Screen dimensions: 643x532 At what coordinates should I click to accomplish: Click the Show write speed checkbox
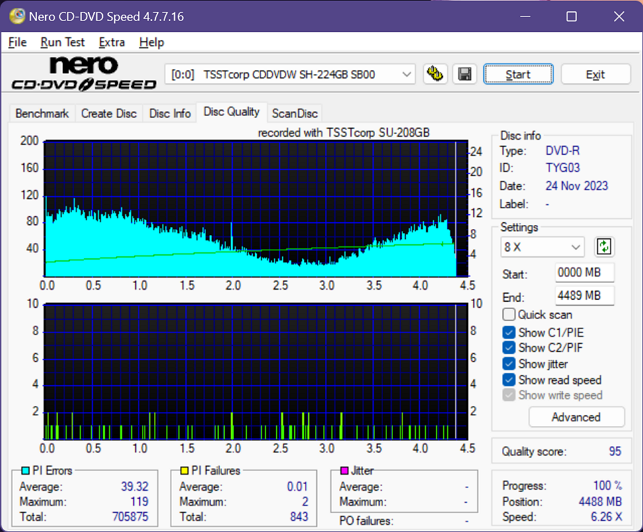pos(508,395)
